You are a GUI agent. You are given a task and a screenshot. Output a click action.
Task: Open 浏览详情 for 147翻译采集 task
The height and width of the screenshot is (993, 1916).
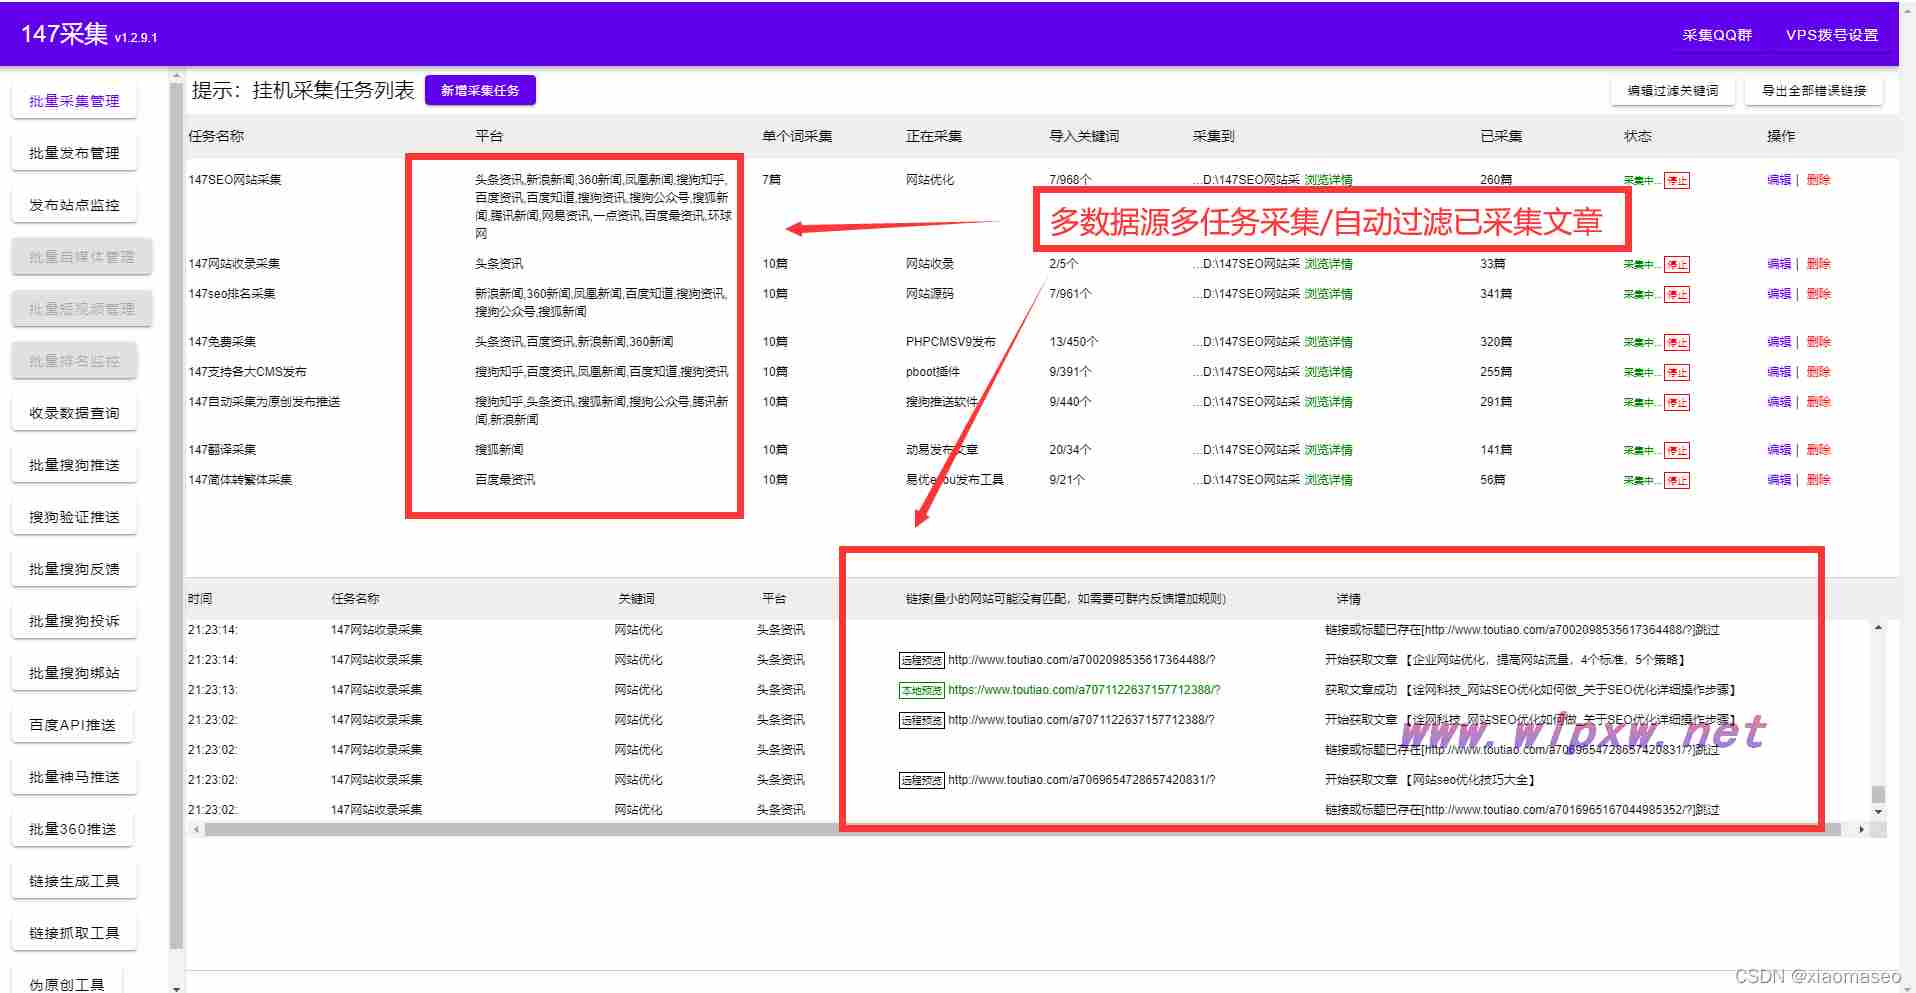point(1328,450)
